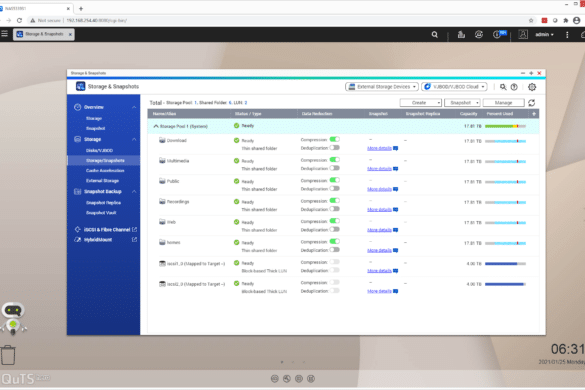Click the second bottom dock circular icon

click(x=287, y=379)
